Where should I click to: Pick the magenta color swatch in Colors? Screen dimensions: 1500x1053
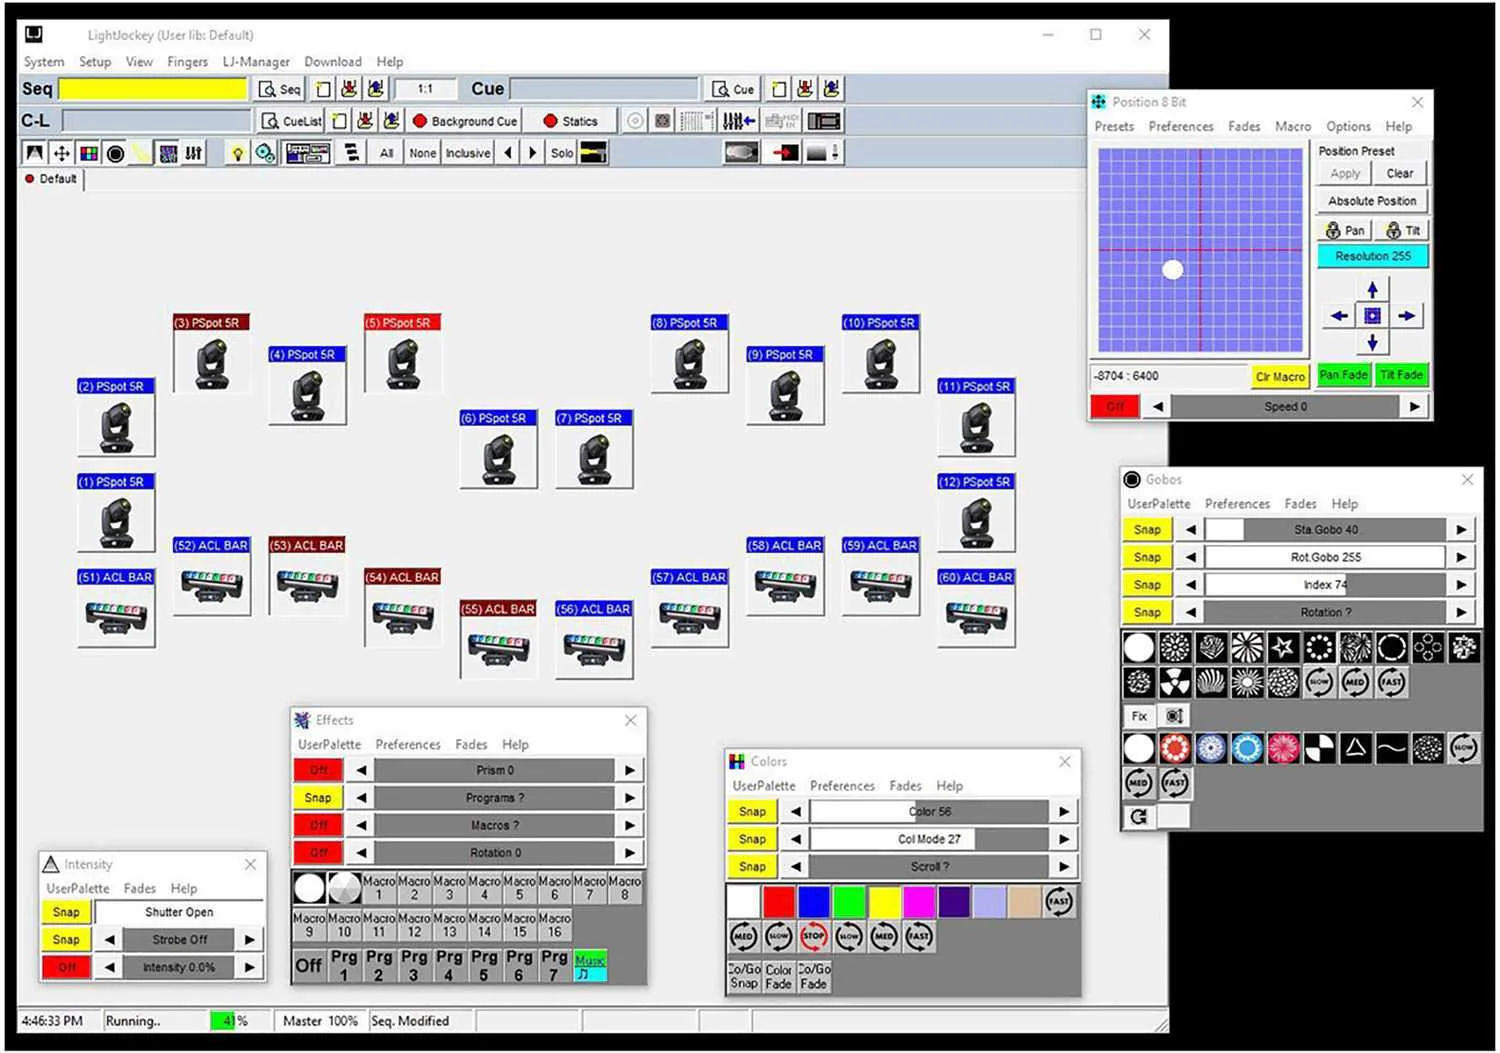click(x=918, y=902)
